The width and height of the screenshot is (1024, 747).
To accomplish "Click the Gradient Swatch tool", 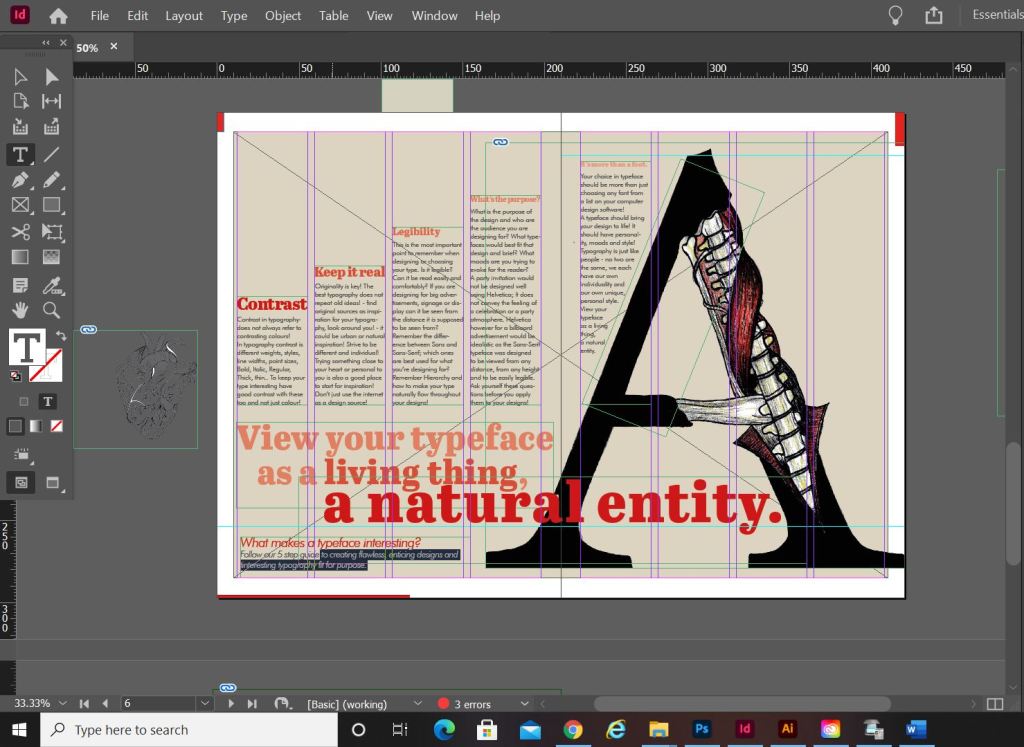I will point(19,258).
